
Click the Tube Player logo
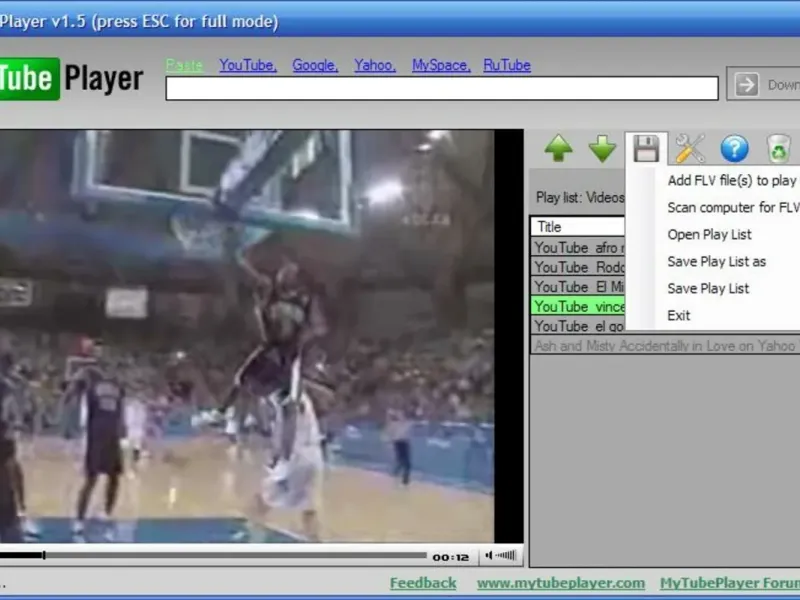[71, 79]
